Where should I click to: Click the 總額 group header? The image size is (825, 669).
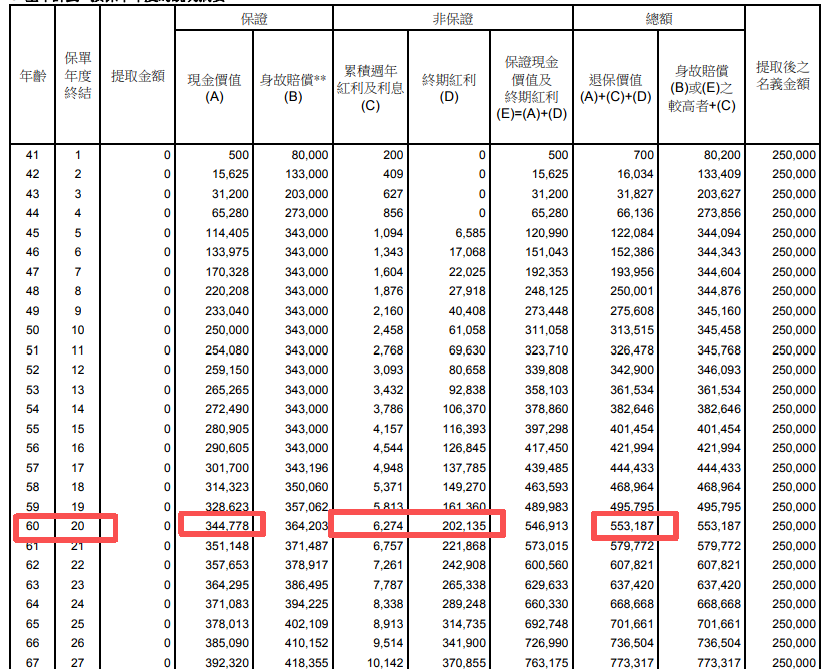coord(660,19)
